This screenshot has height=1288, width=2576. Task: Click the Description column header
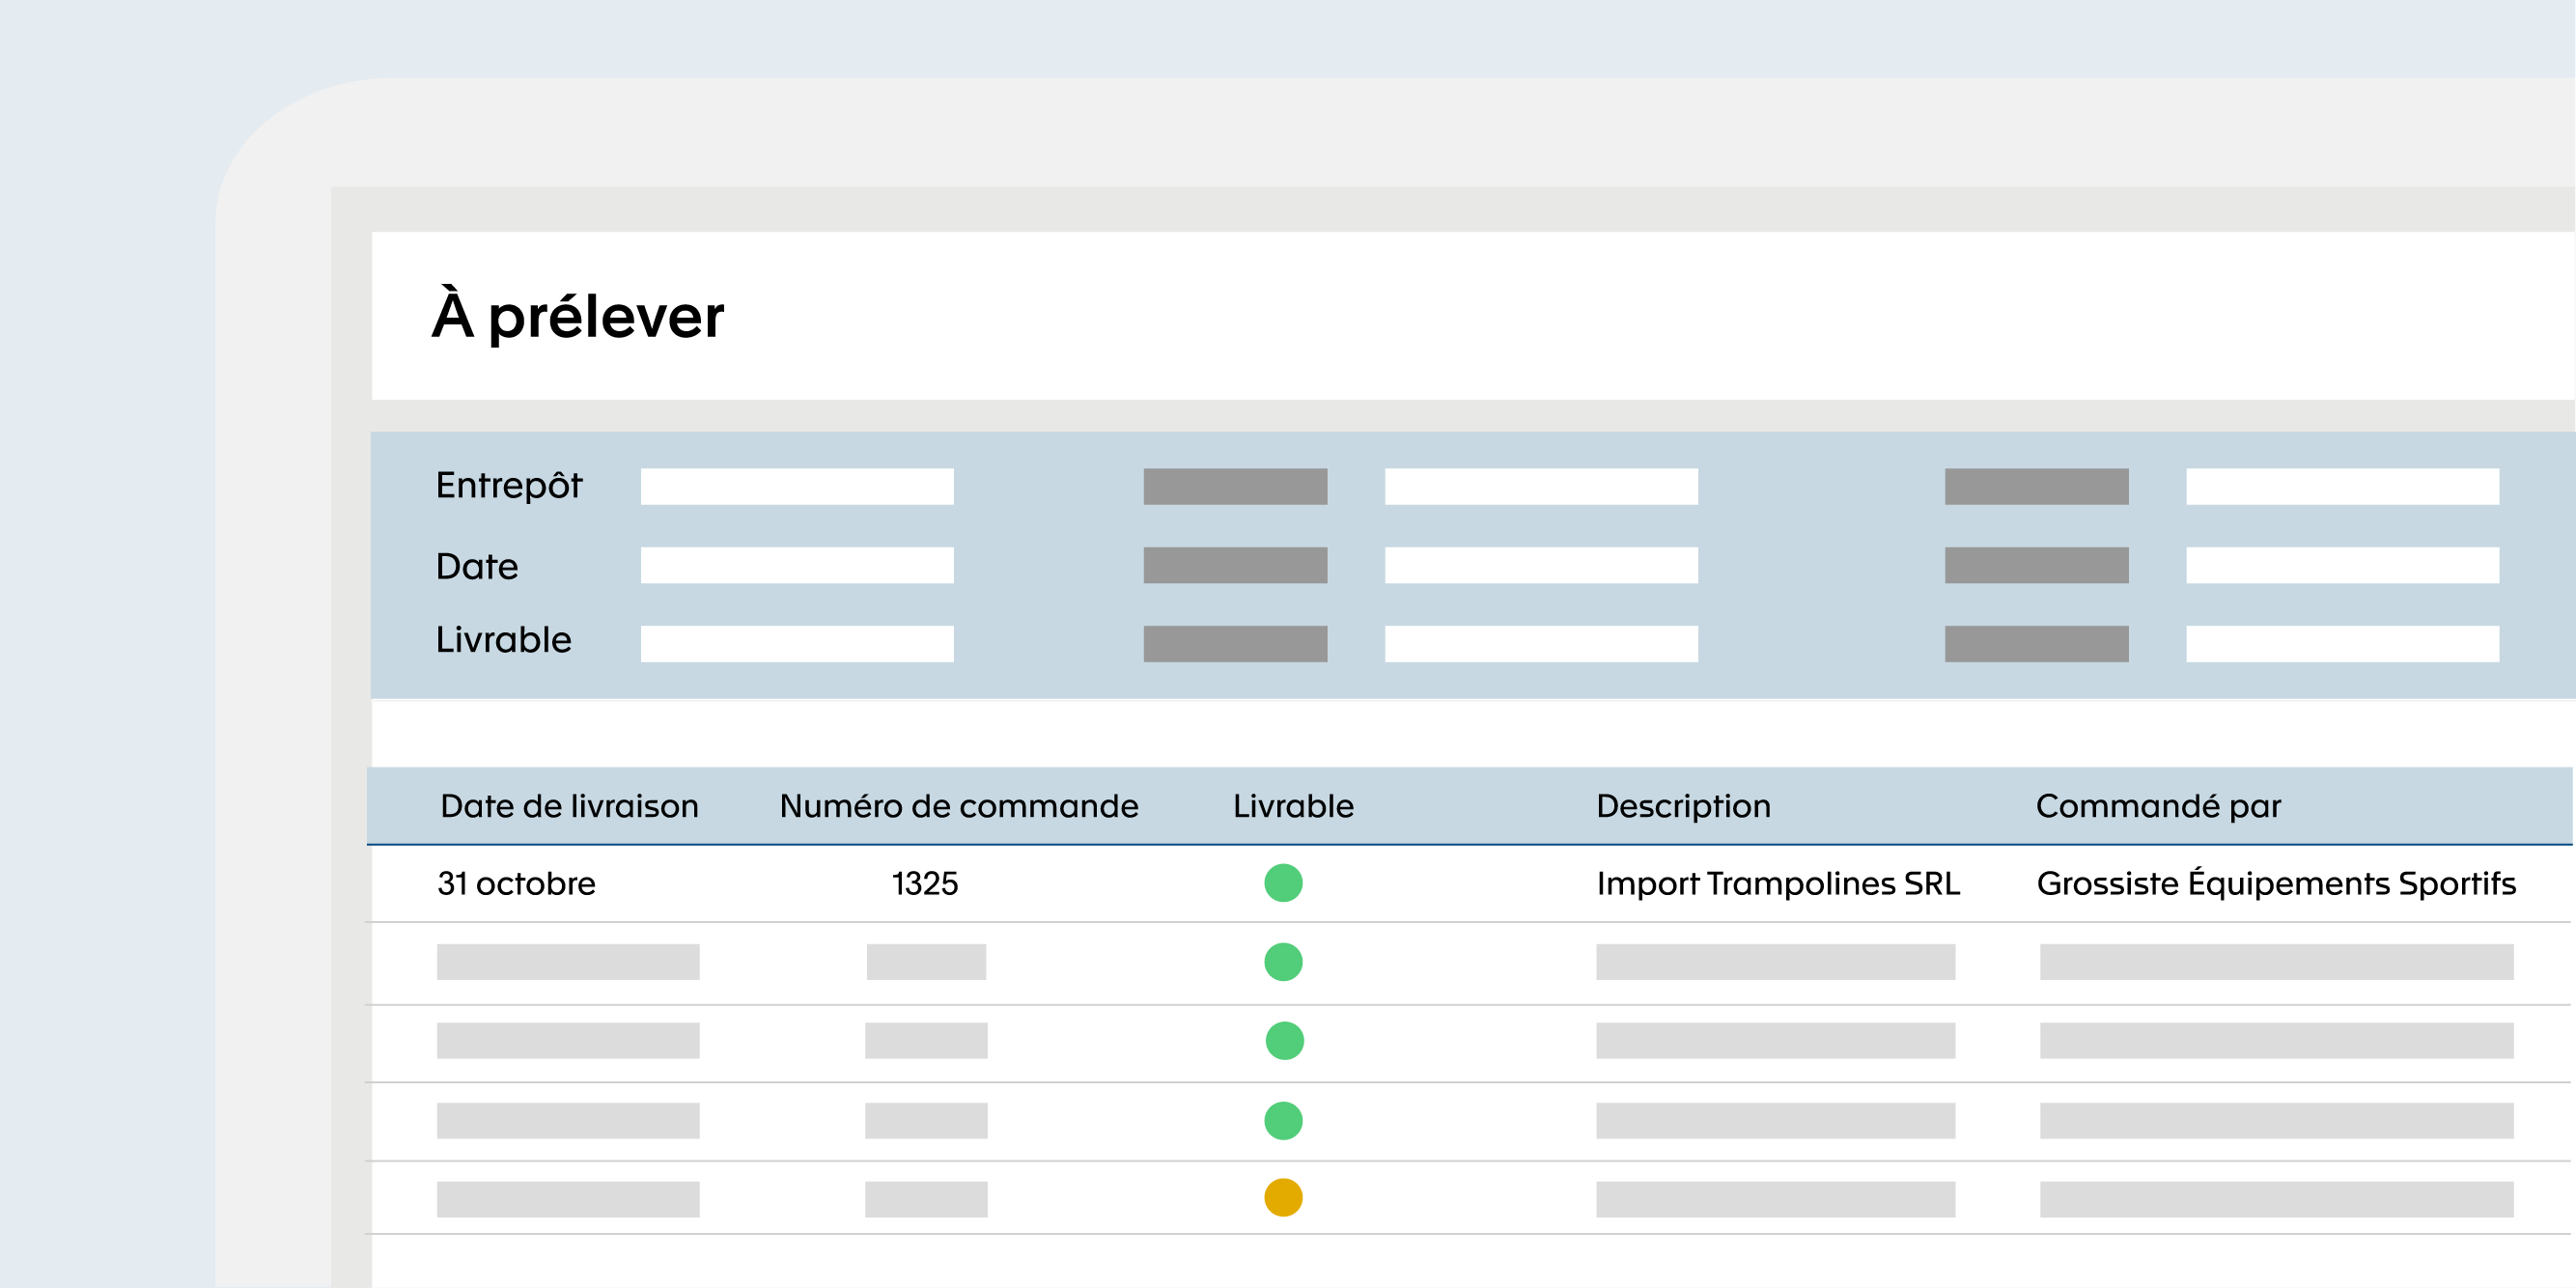click(1683, 806)
